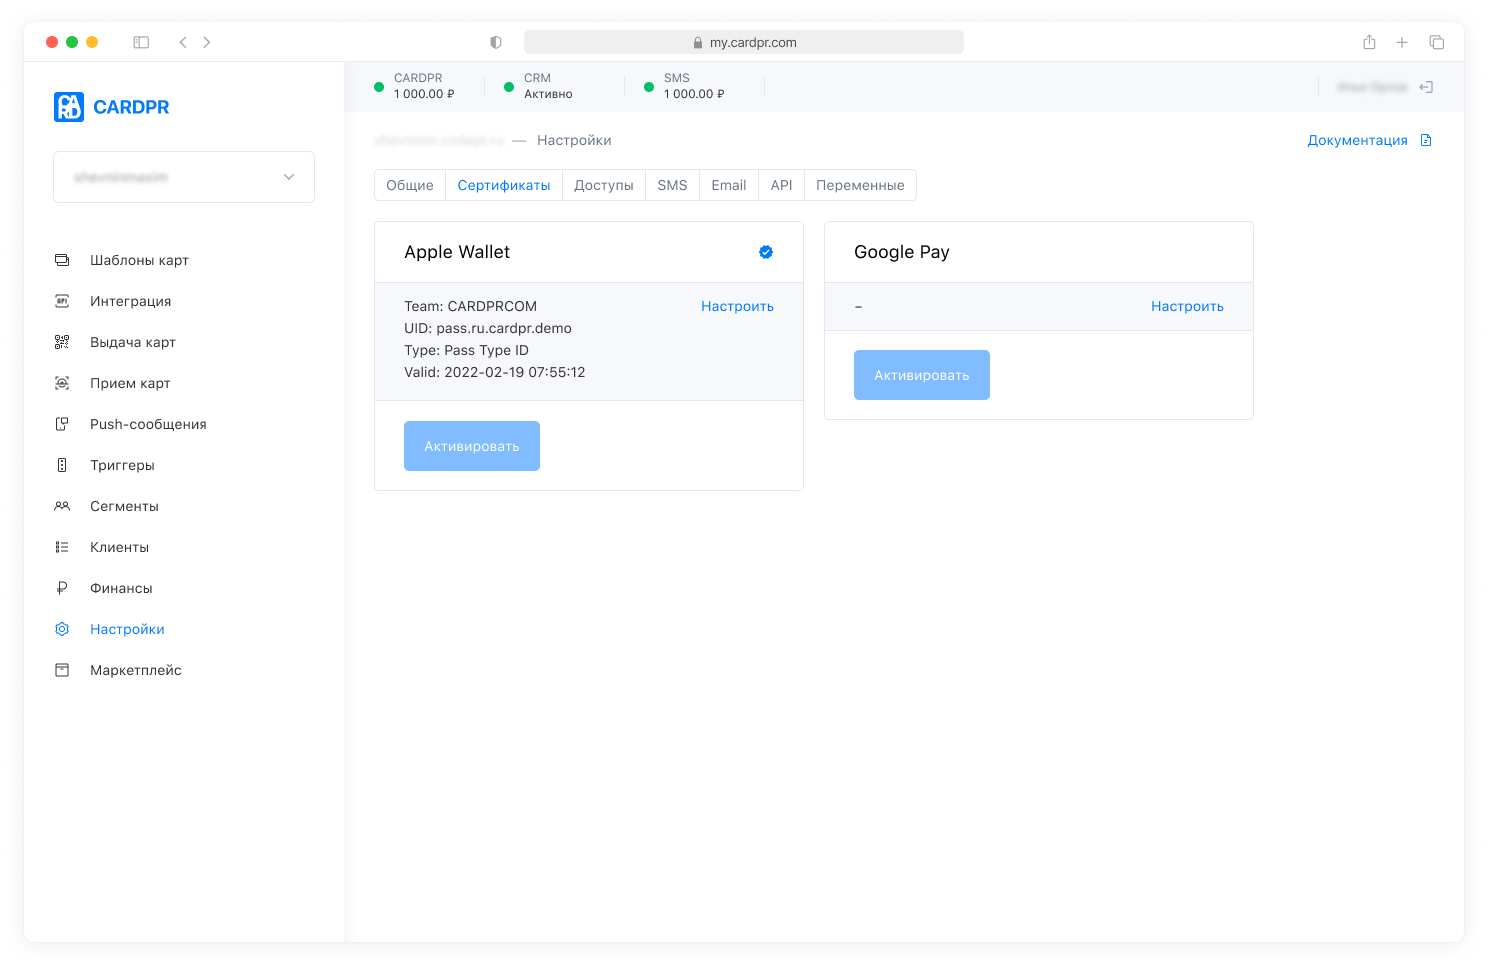Click the CARDPR brand name
Image resolution: width=1488 pixels, height=968 pixels.
click(x=131, y=107)
